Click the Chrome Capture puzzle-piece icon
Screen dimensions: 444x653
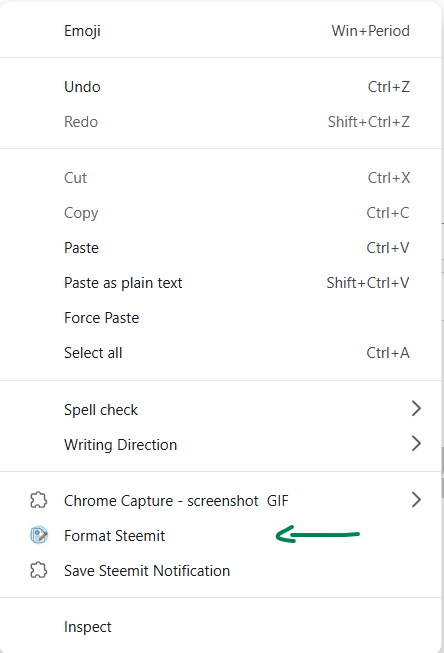click(39, 500)
